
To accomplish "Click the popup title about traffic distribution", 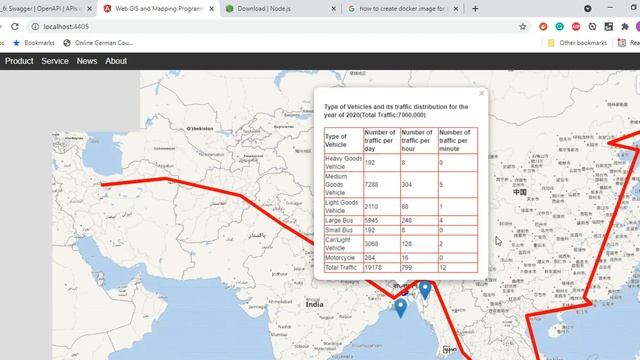I will (396, 111).
